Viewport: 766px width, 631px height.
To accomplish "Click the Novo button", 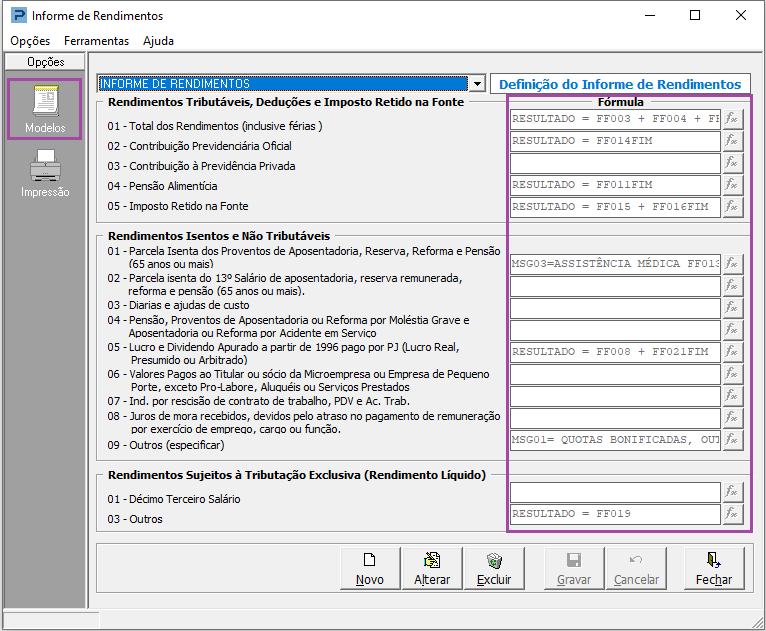I will tap(369, 569).
